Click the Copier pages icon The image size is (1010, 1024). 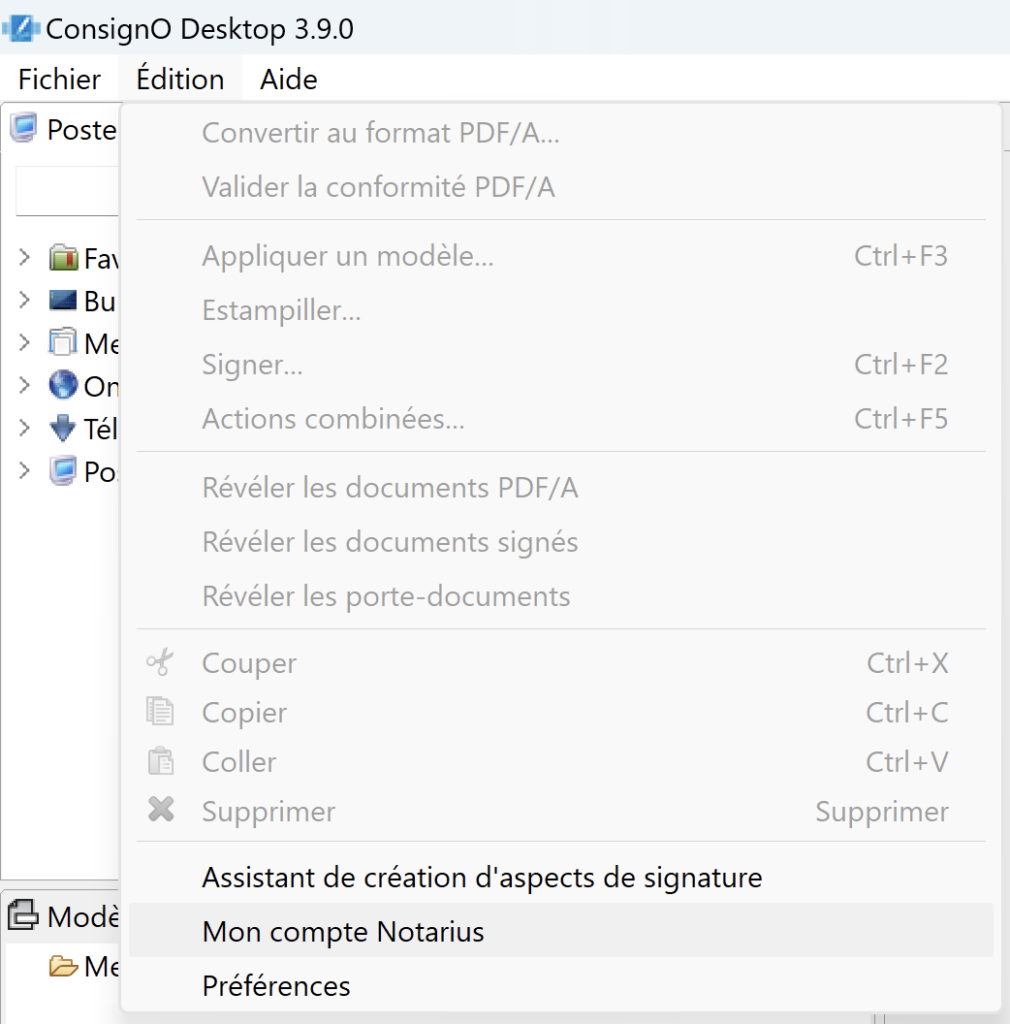(161, 712)
